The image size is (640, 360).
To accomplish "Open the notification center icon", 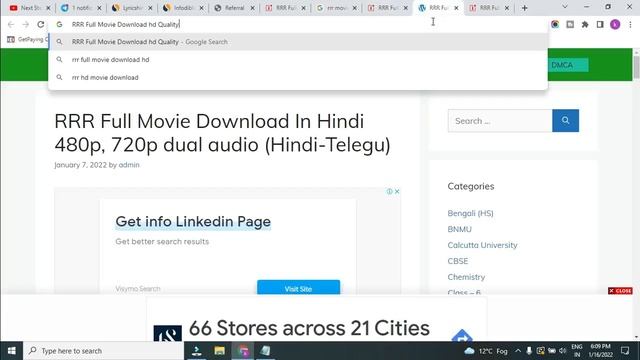I will (625, 351).
